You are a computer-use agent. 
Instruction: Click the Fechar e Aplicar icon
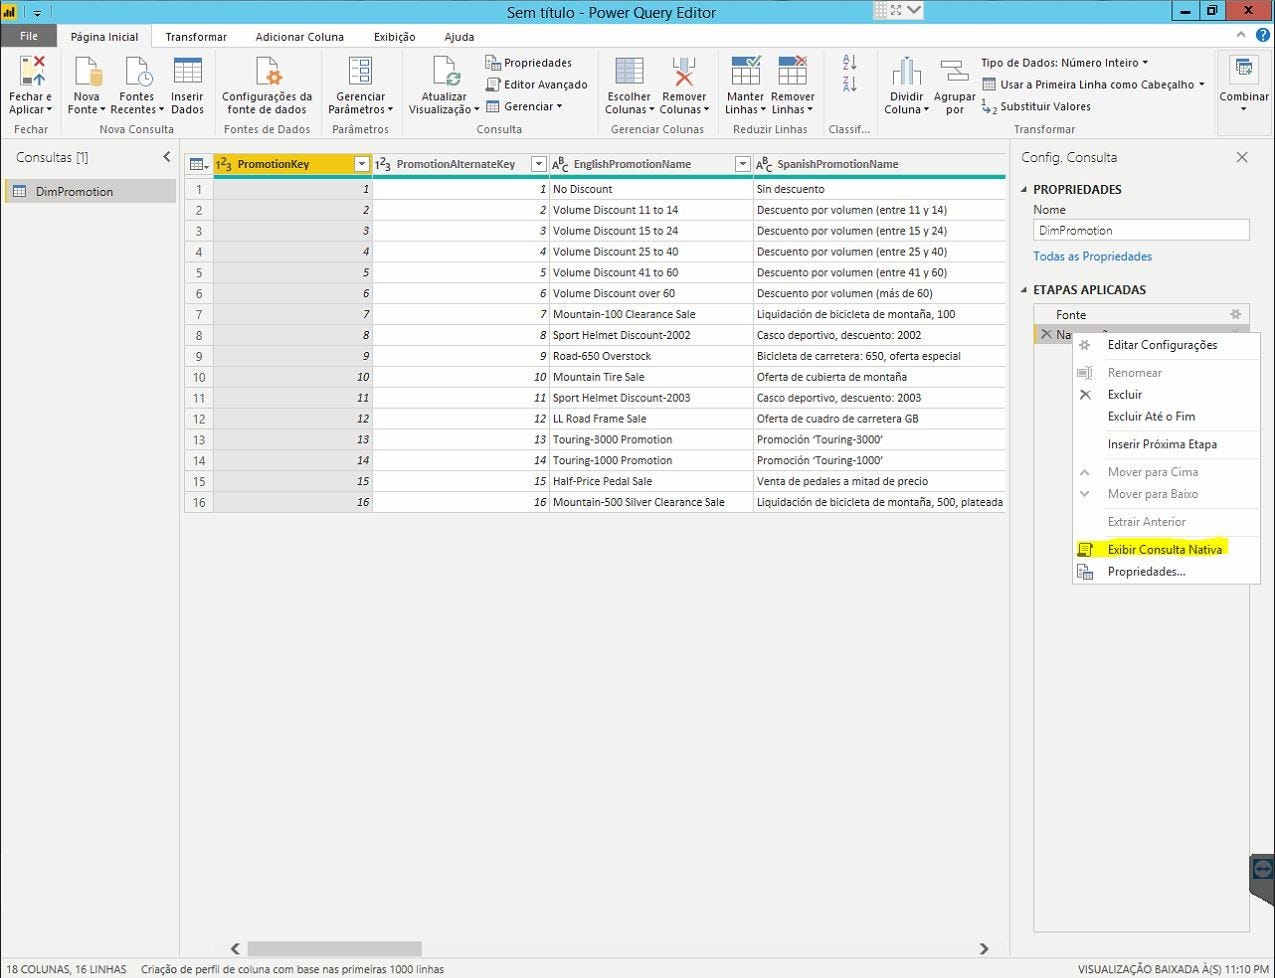coord(30,72)
